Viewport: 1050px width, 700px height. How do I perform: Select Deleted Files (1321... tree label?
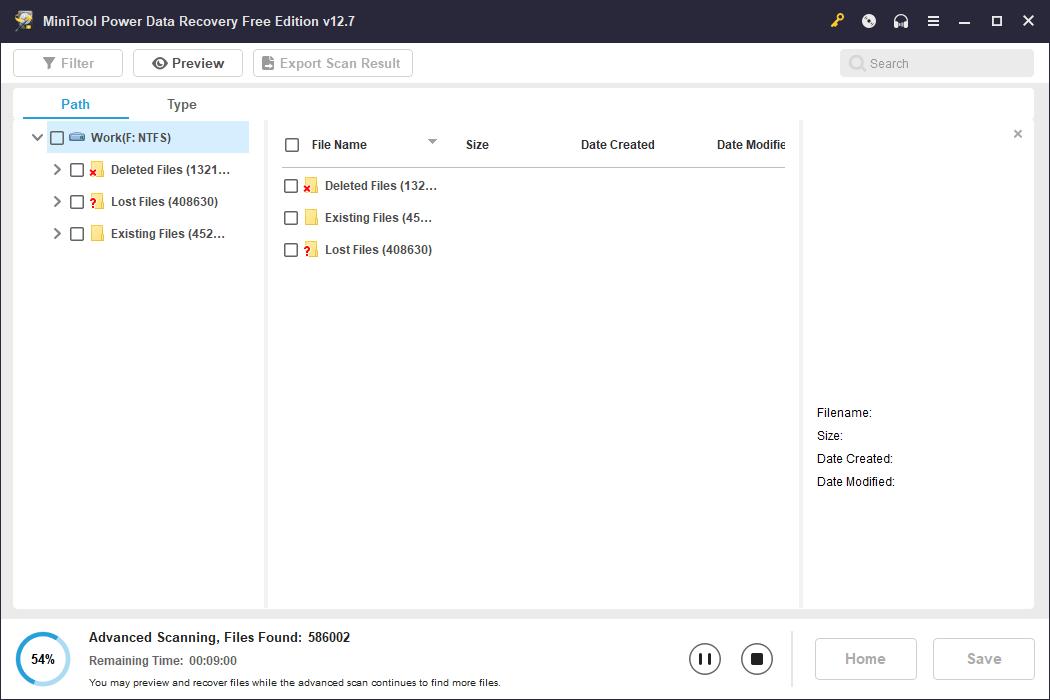170,169
